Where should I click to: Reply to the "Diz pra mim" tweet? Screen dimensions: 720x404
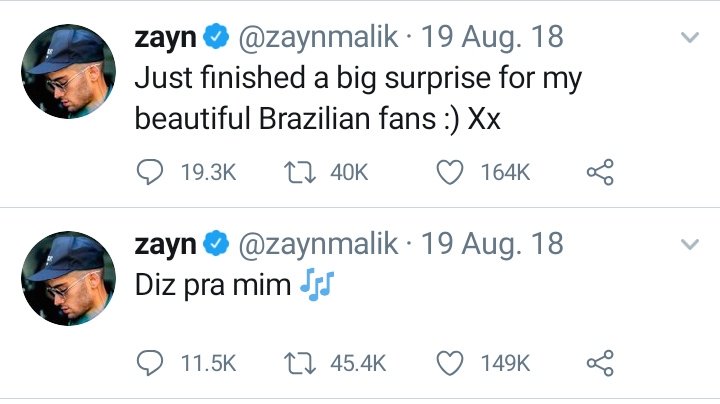click(x=149, y=362)
